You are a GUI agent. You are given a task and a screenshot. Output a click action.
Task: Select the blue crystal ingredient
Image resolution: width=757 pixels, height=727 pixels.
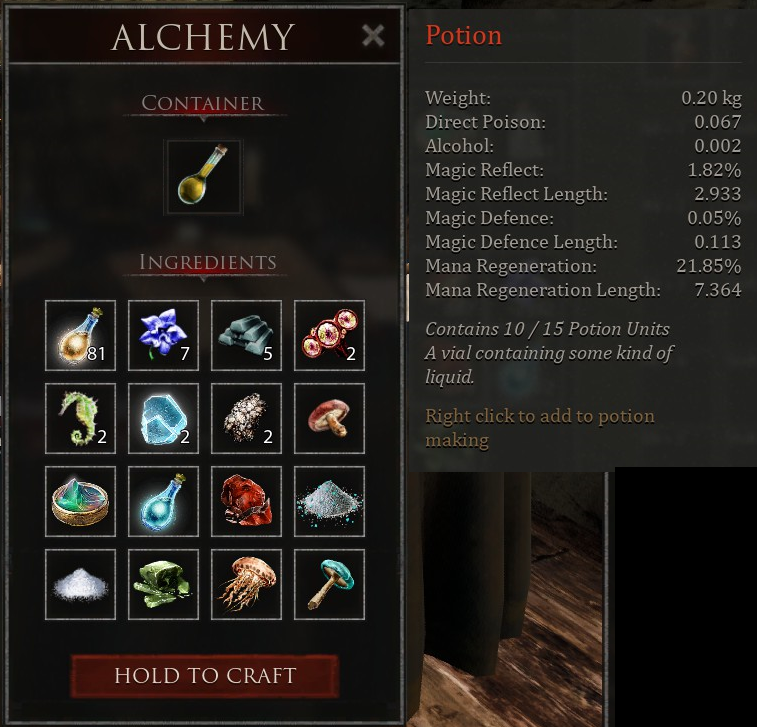(x=163, y=419)
